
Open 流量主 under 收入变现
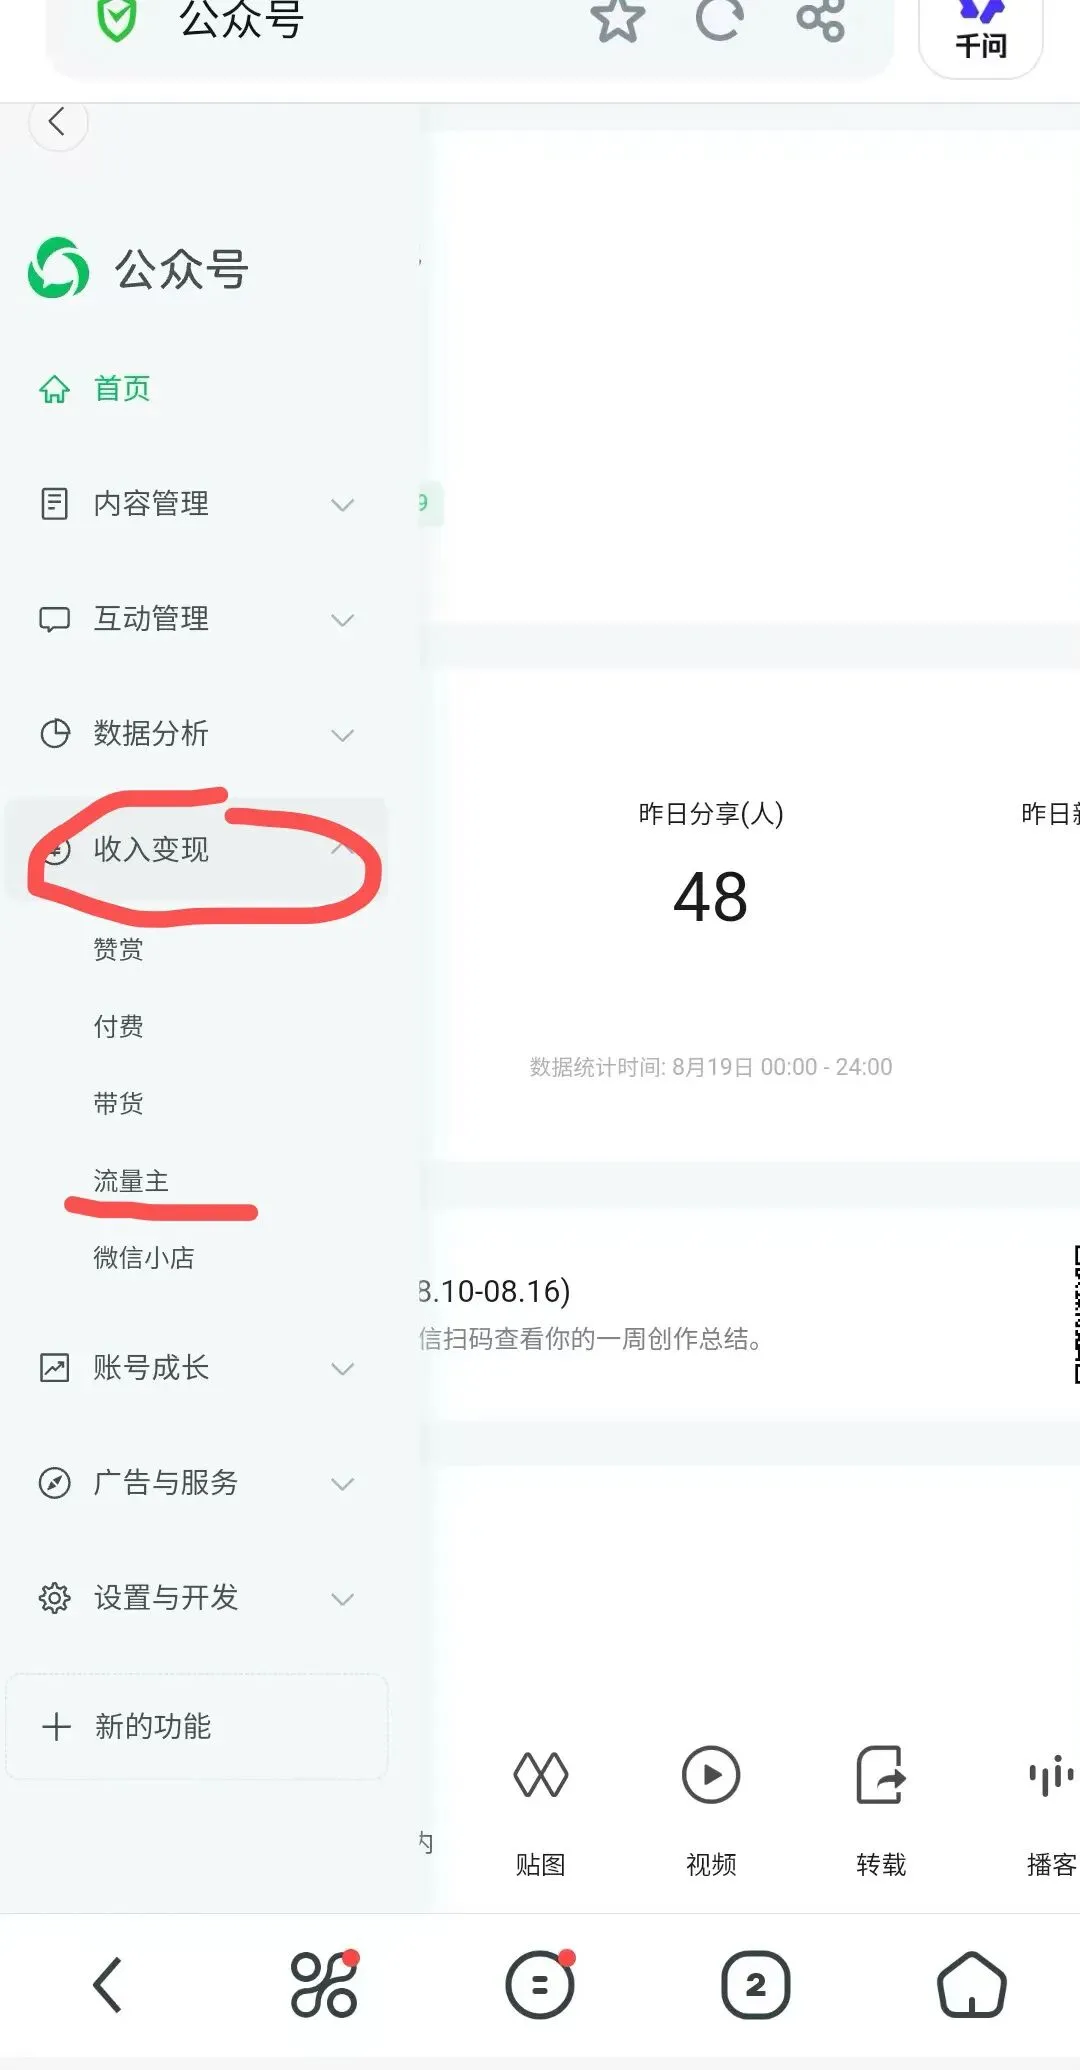pyautogui.click(x=131, y=1181)
